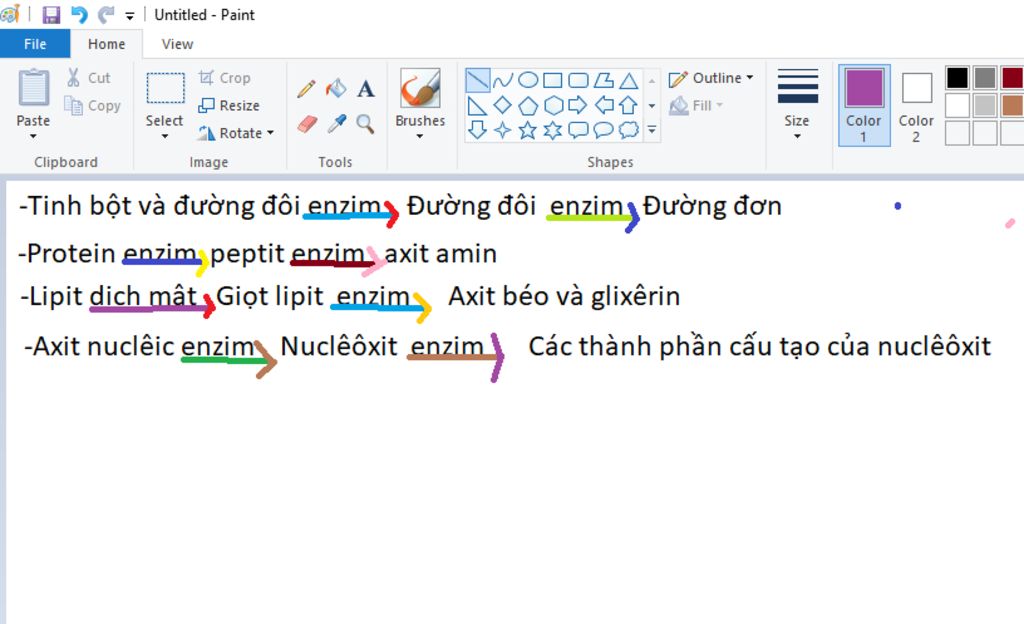Image resolution: width=1024 pixels, height=624 pixels.
Task: Open the Resize dialog
Action: click(229, 105)
